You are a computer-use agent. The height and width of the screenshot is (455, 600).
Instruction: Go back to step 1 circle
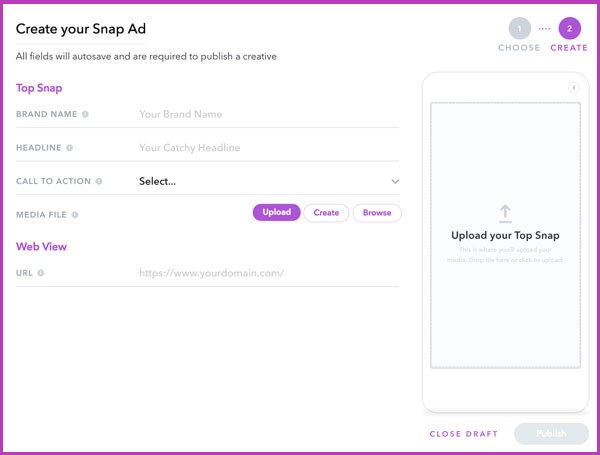pos(519,29)
